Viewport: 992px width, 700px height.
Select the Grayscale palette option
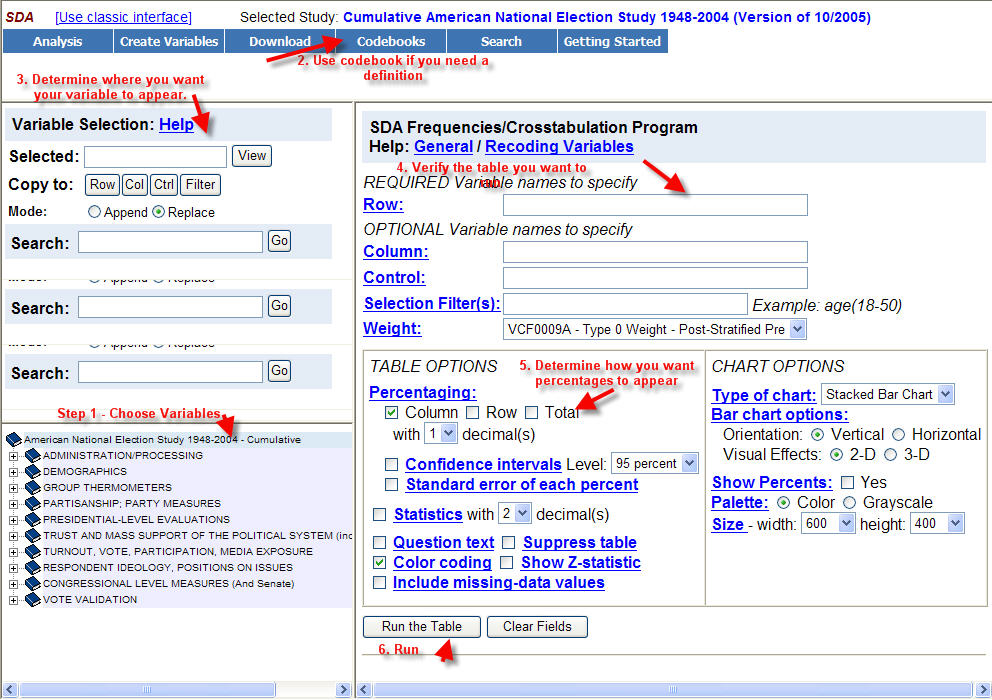click(x=850, y=502)
